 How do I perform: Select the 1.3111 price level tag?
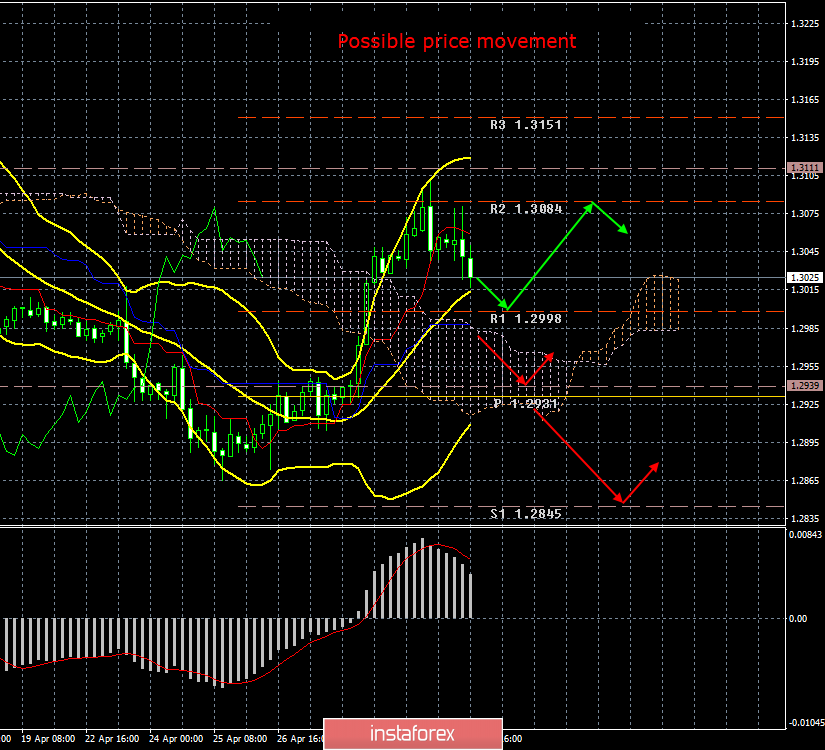click(804, 168)
